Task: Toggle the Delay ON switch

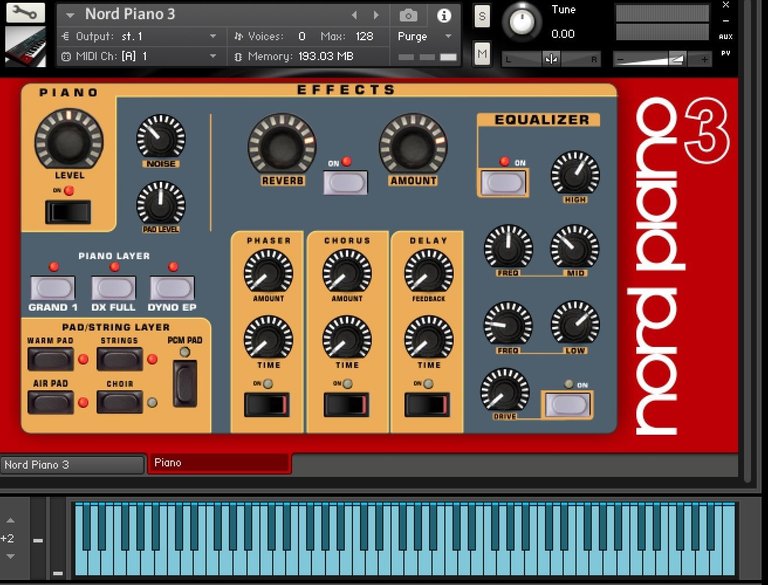Action: point(427,405)
